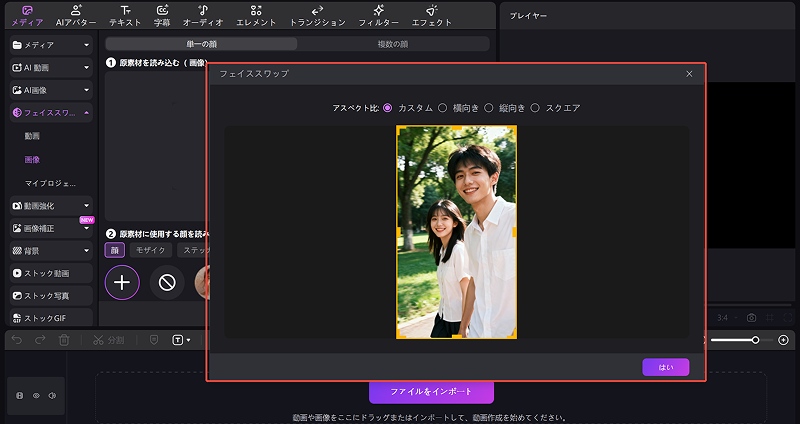Viewport: 800px width, 424px height.
Task: Confirm with the はい button
Action: pyautogui.click(x=666, y=367)
